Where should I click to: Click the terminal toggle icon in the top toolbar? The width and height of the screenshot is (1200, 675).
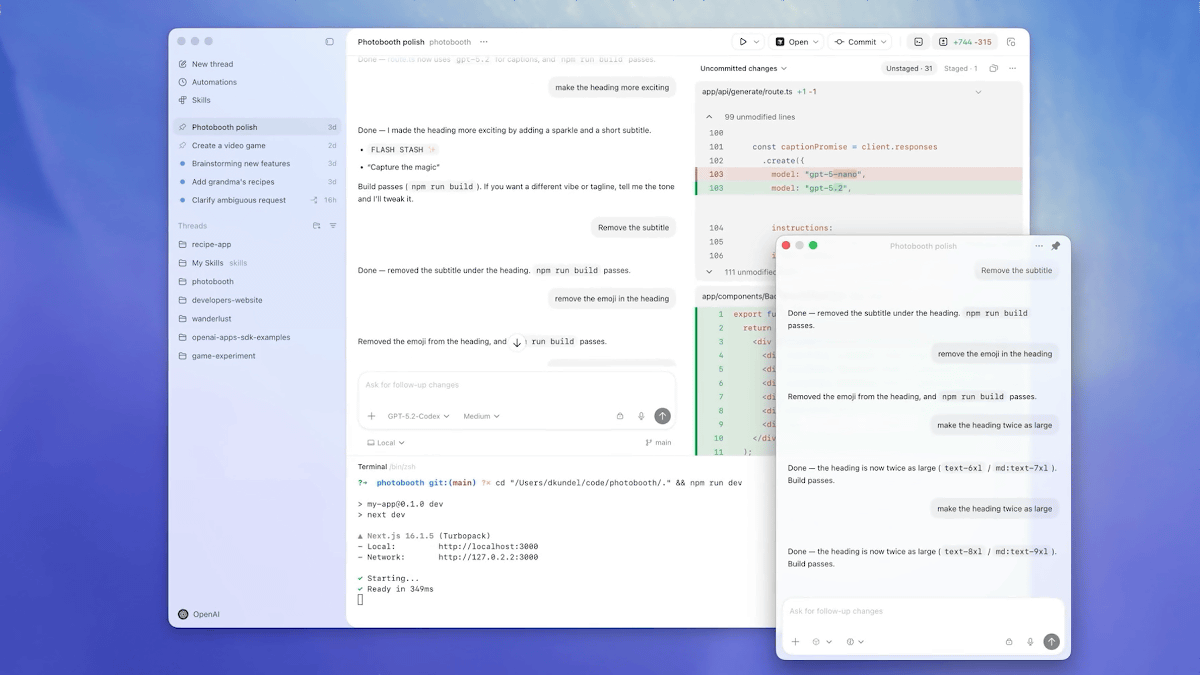point(918,42)
